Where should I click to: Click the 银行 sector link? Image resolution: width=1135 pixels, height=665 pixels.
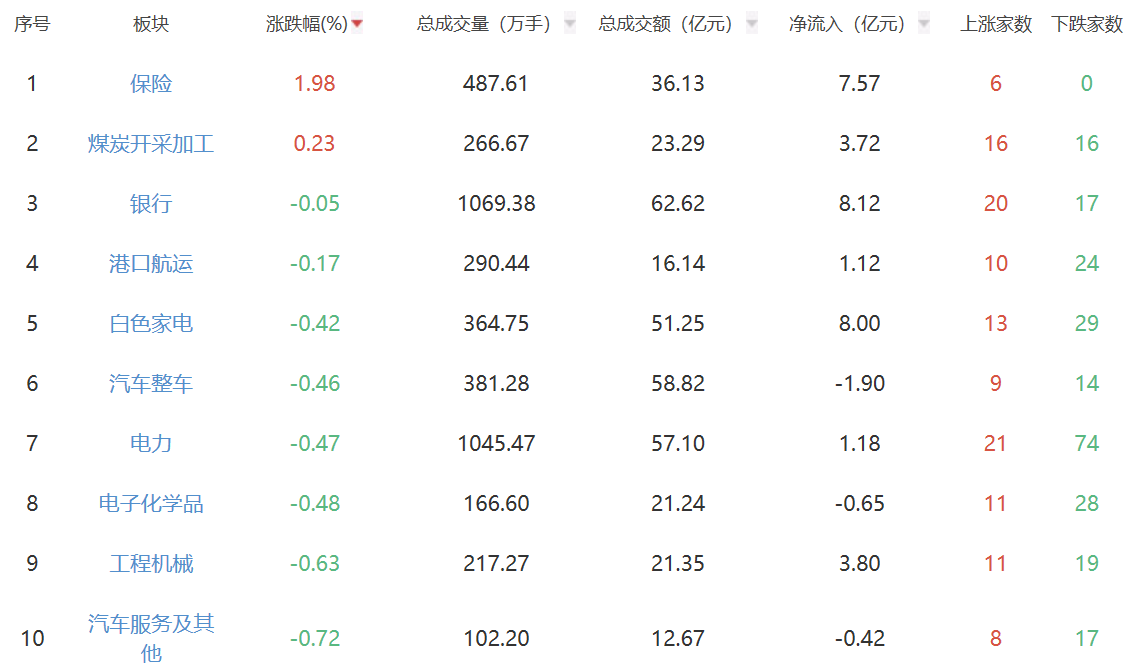[151, 204]
